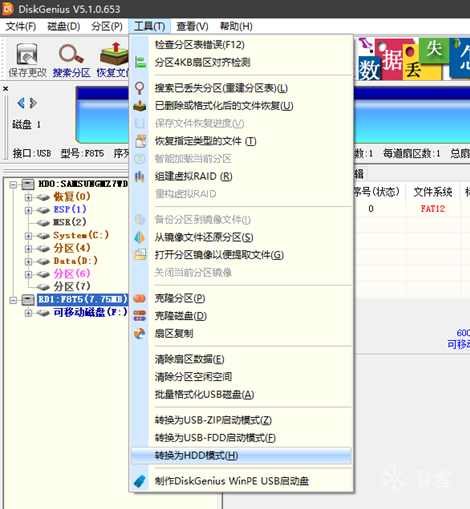Choose 批量格式化USB磁盘(A)
470x509 pixels.
241,394
